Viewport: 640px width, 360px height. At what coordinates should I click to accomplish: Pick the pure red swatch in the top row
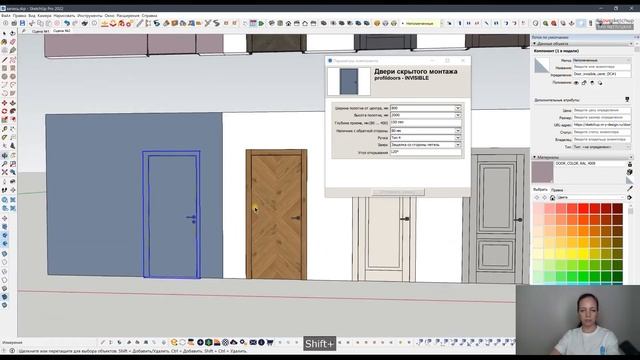(x=584, y=209)
